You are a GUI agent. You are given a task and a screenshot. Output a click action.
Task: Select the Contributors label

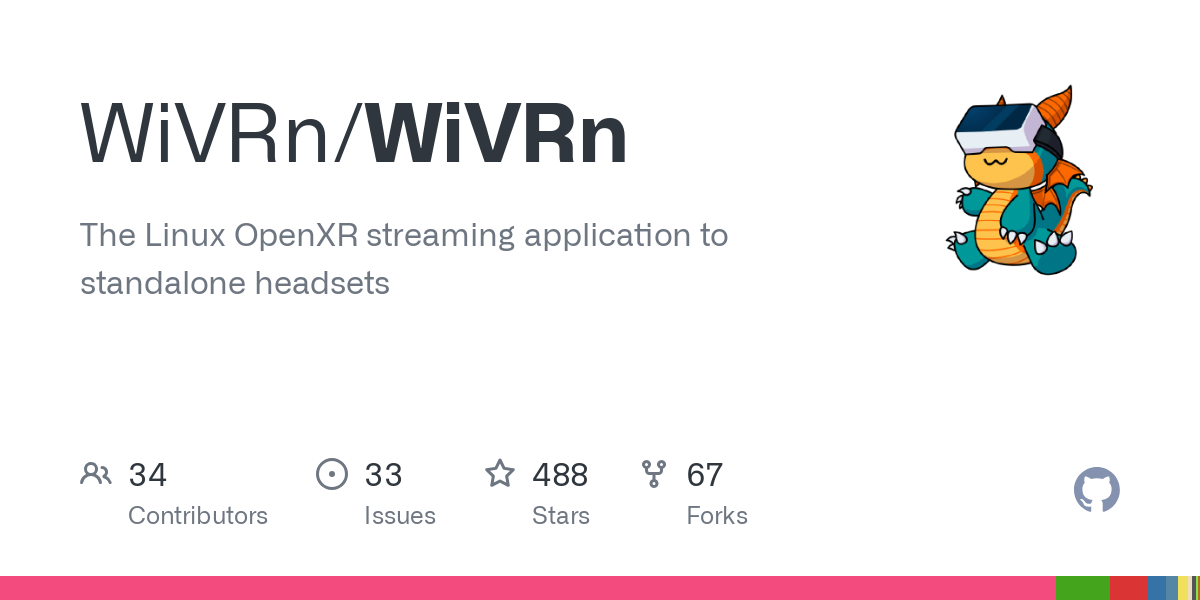click(198, 516)
